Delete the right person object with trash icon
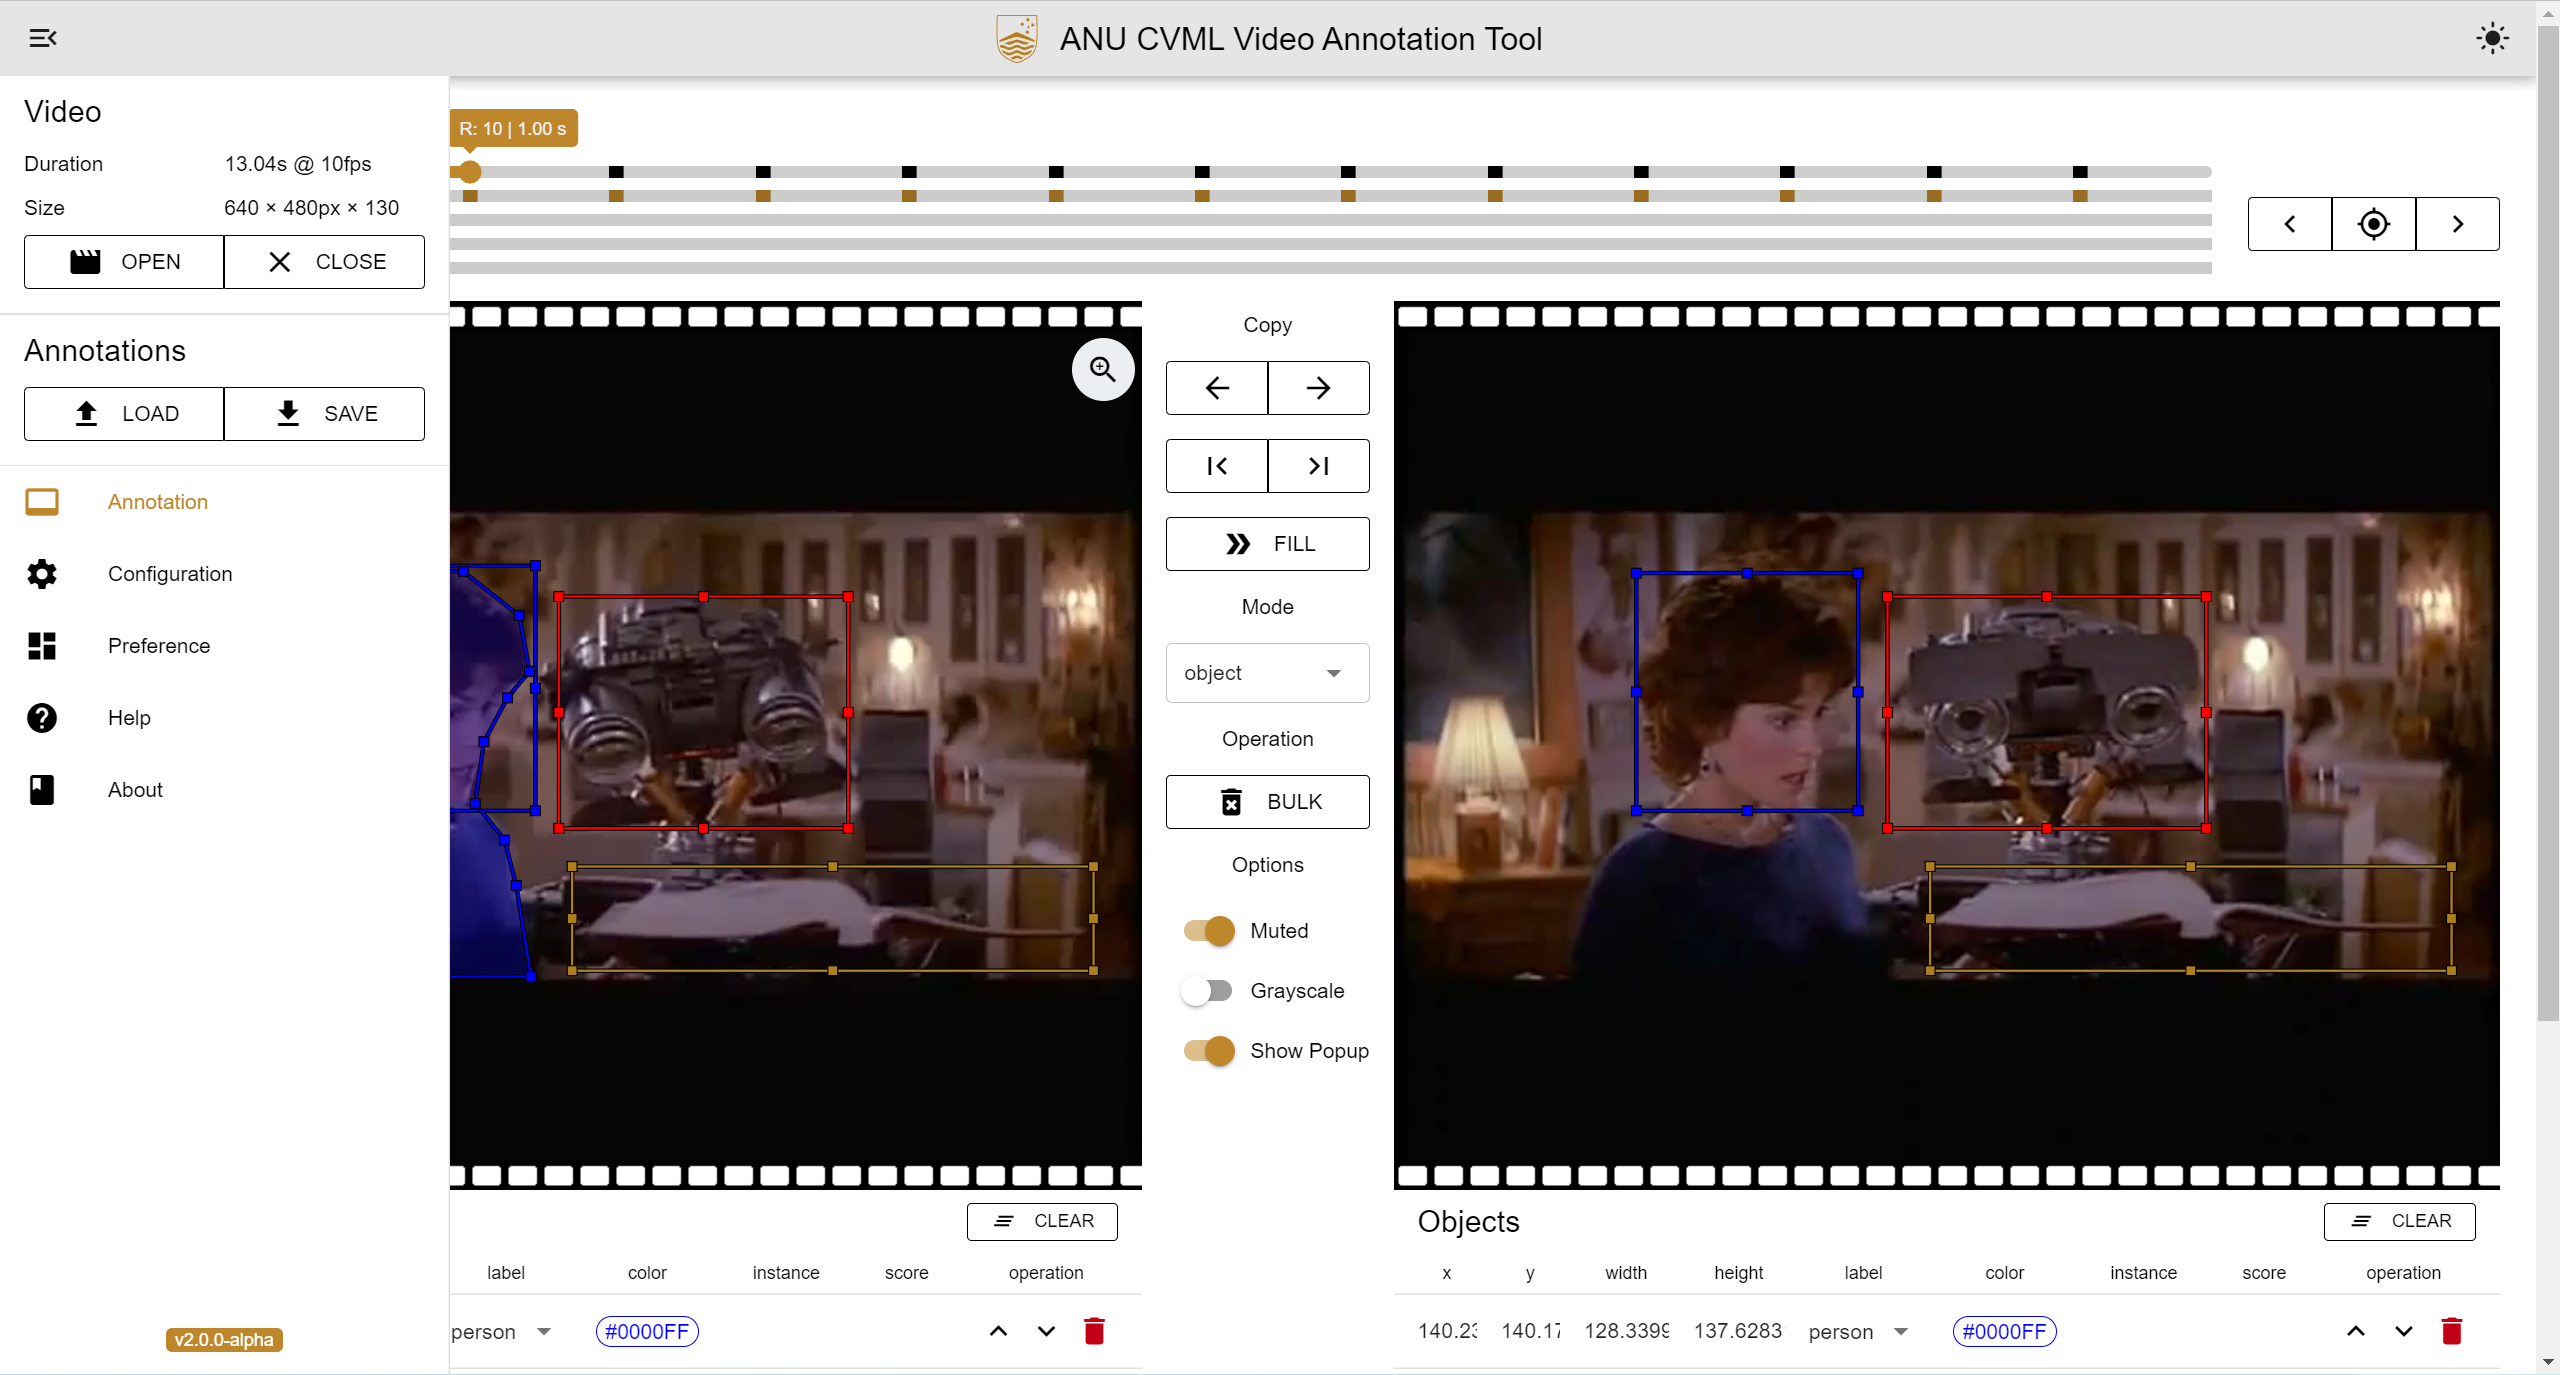 click(x=2451, y=1331)
